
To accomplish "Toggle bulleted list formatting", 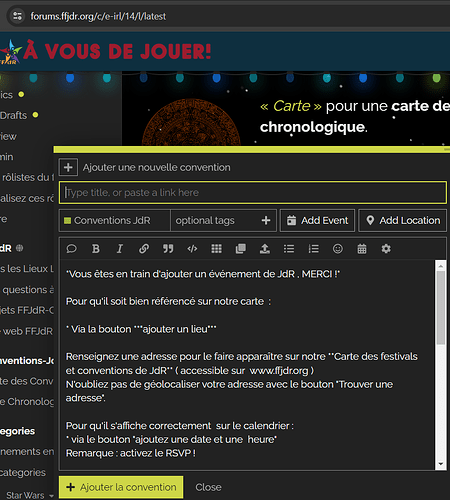I will (x=289, y=249).
